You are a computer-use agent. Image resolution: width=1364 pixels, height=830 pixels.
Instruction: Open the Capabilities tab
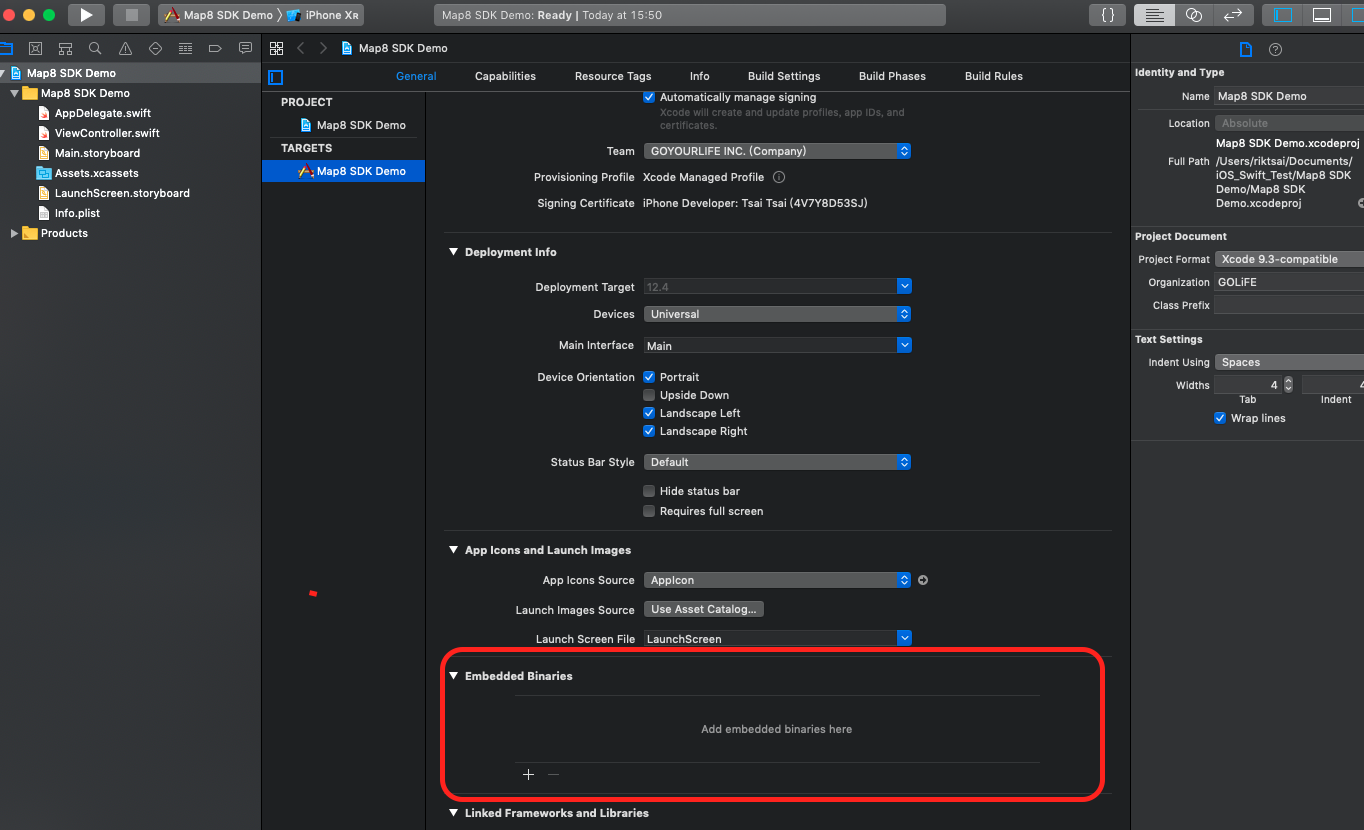pyautogui.click(x=505, y=76)
